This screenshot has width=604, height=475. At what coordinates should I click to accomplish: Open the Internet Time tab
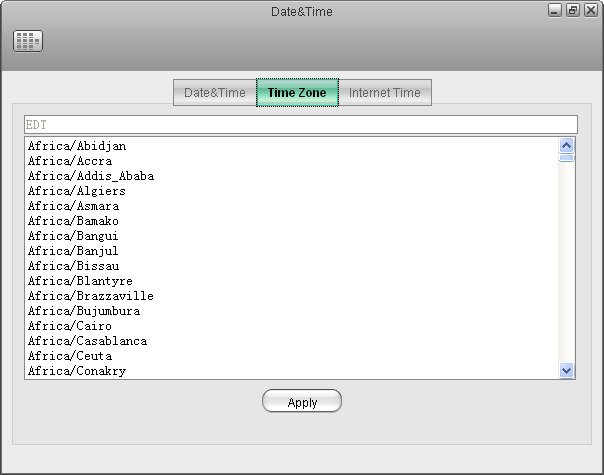click(384, 93)
